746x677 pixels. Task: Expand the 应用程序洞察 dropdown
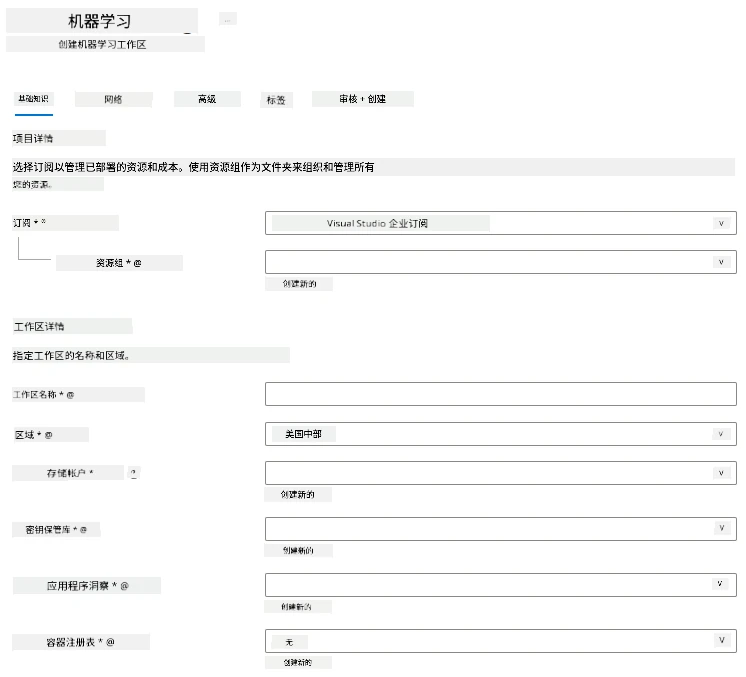coord(501,585)
